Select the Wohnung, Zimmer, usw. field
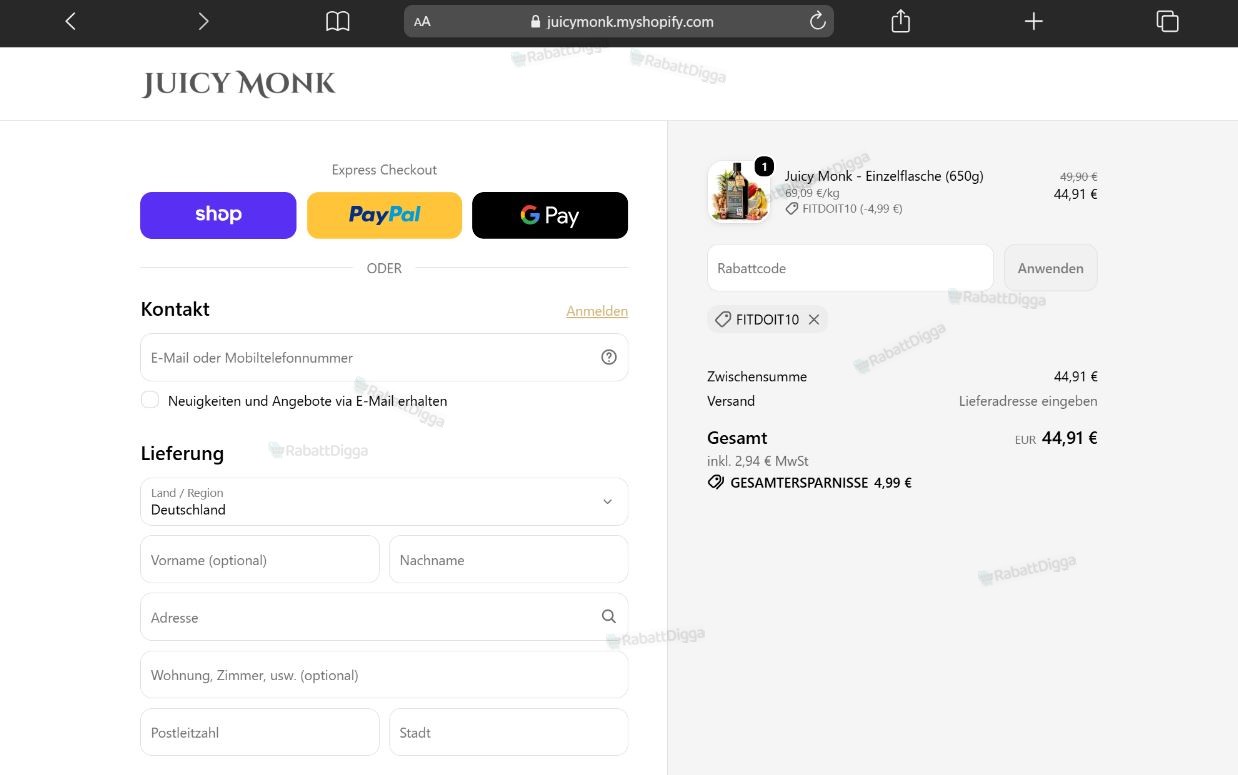 [x=384, y=674]
